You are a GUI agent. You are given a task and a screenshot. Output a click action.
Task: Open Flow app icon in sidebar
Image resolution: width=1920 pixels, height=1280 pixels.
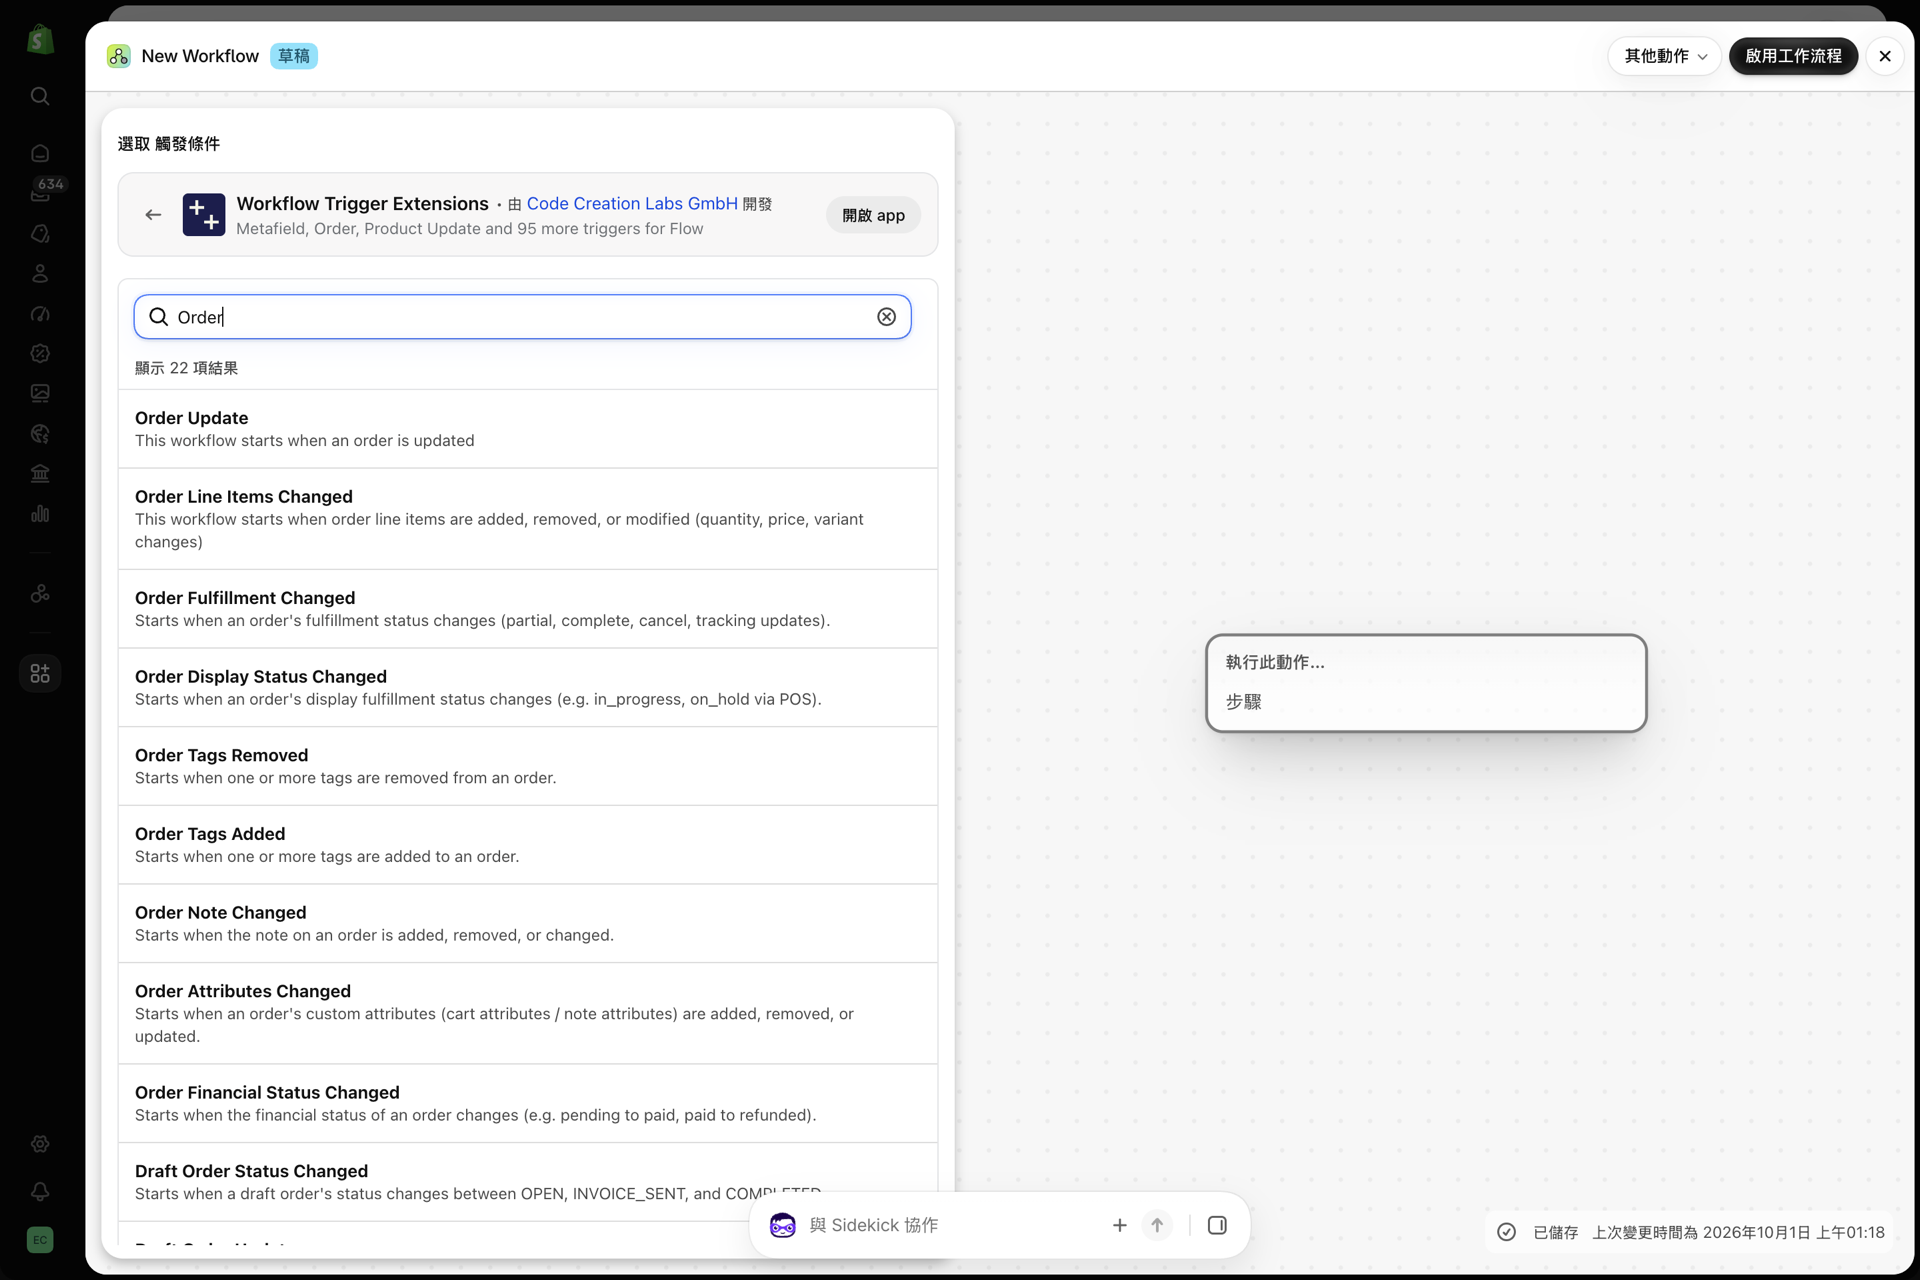(40, 593)
